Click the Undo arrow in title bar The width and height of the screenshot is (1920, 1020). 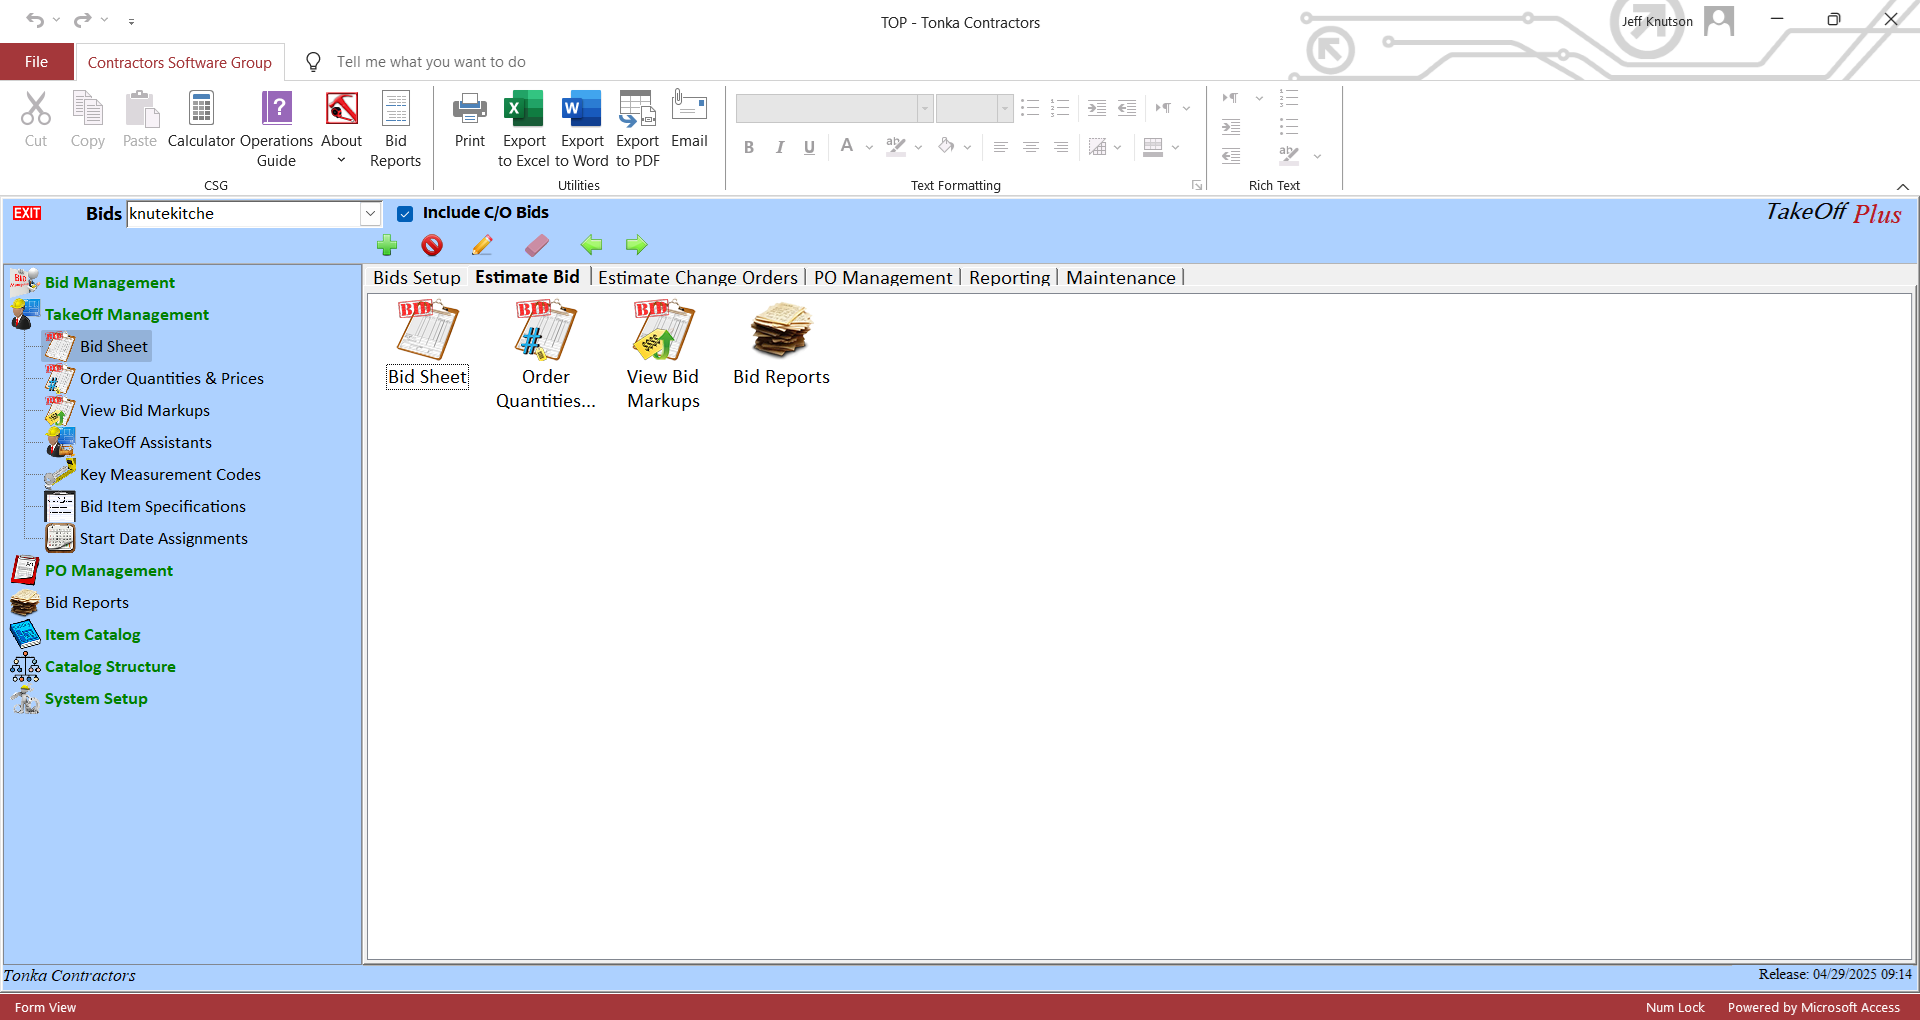pyautogui.click(x=35, y=20)
